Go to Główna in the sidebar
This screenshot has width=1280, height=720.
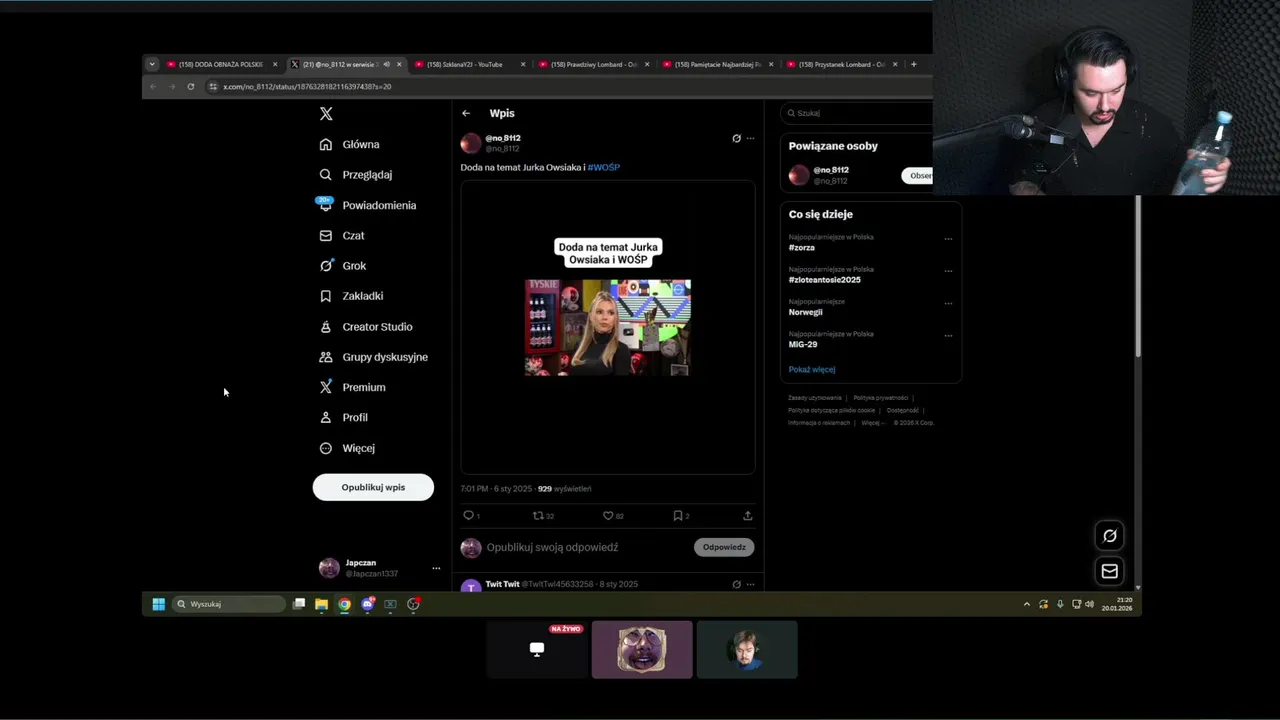coord(349,144)
